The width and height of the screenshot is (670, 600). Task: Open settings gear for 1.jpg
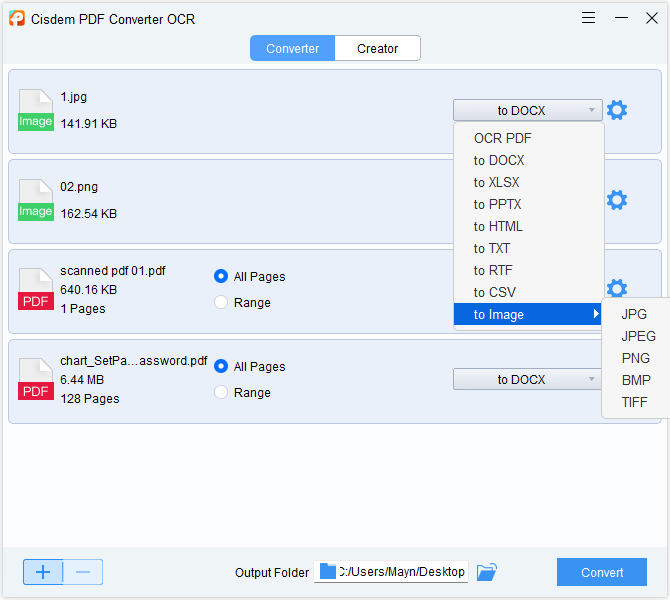tap(617, 110)
